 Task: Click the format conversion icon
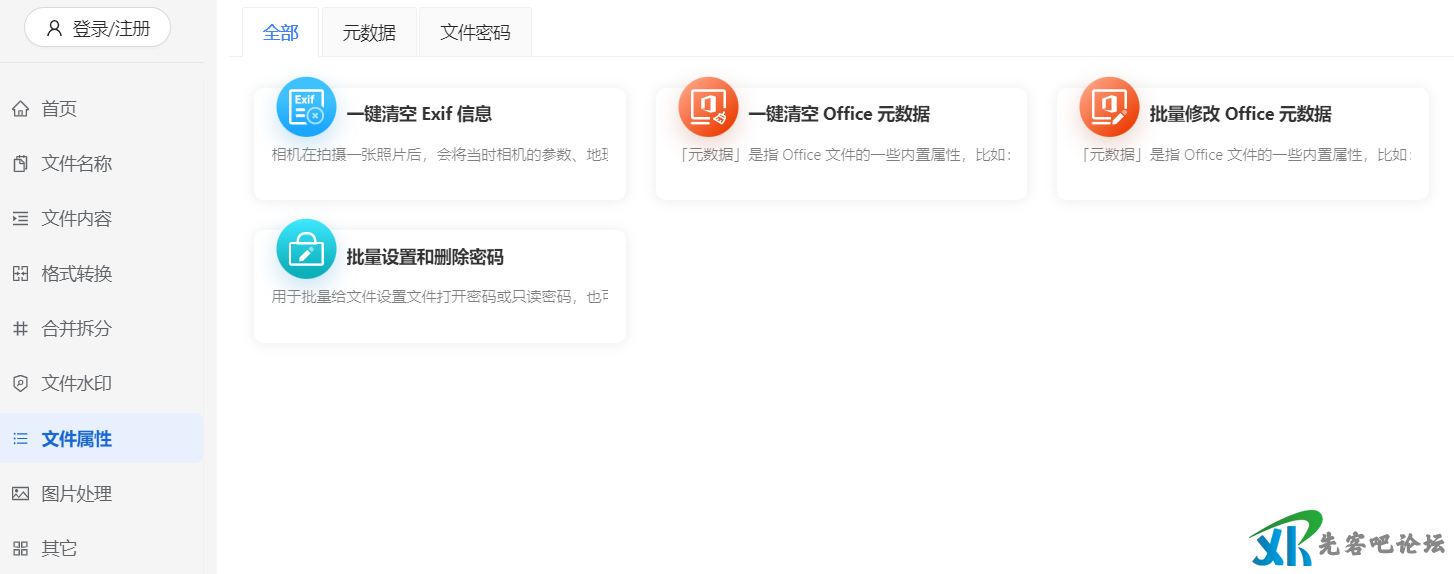click(x=20, y=274)
